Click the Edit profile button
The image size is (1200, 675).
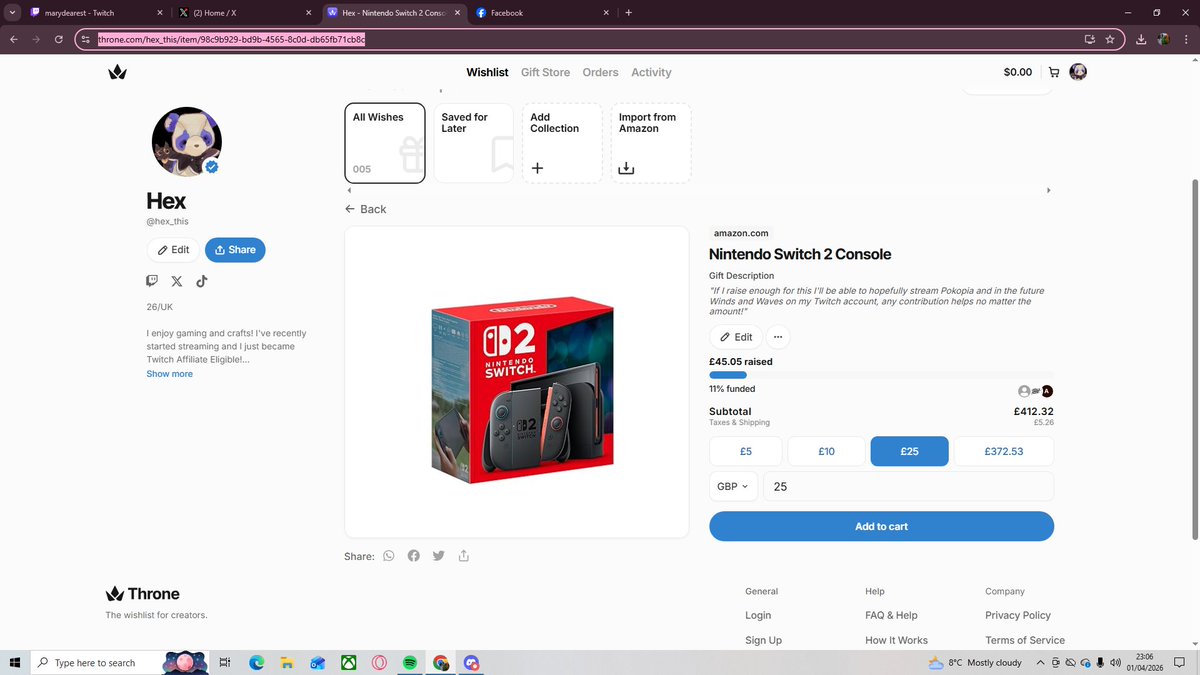[173, 250]
